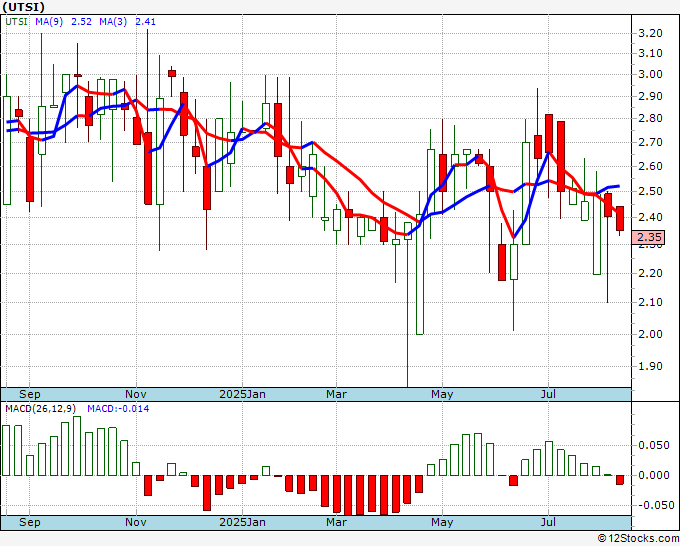The image size is (680, 546).
Task: Click Jul on the price chart date axis
Action: tap(549, 394)
